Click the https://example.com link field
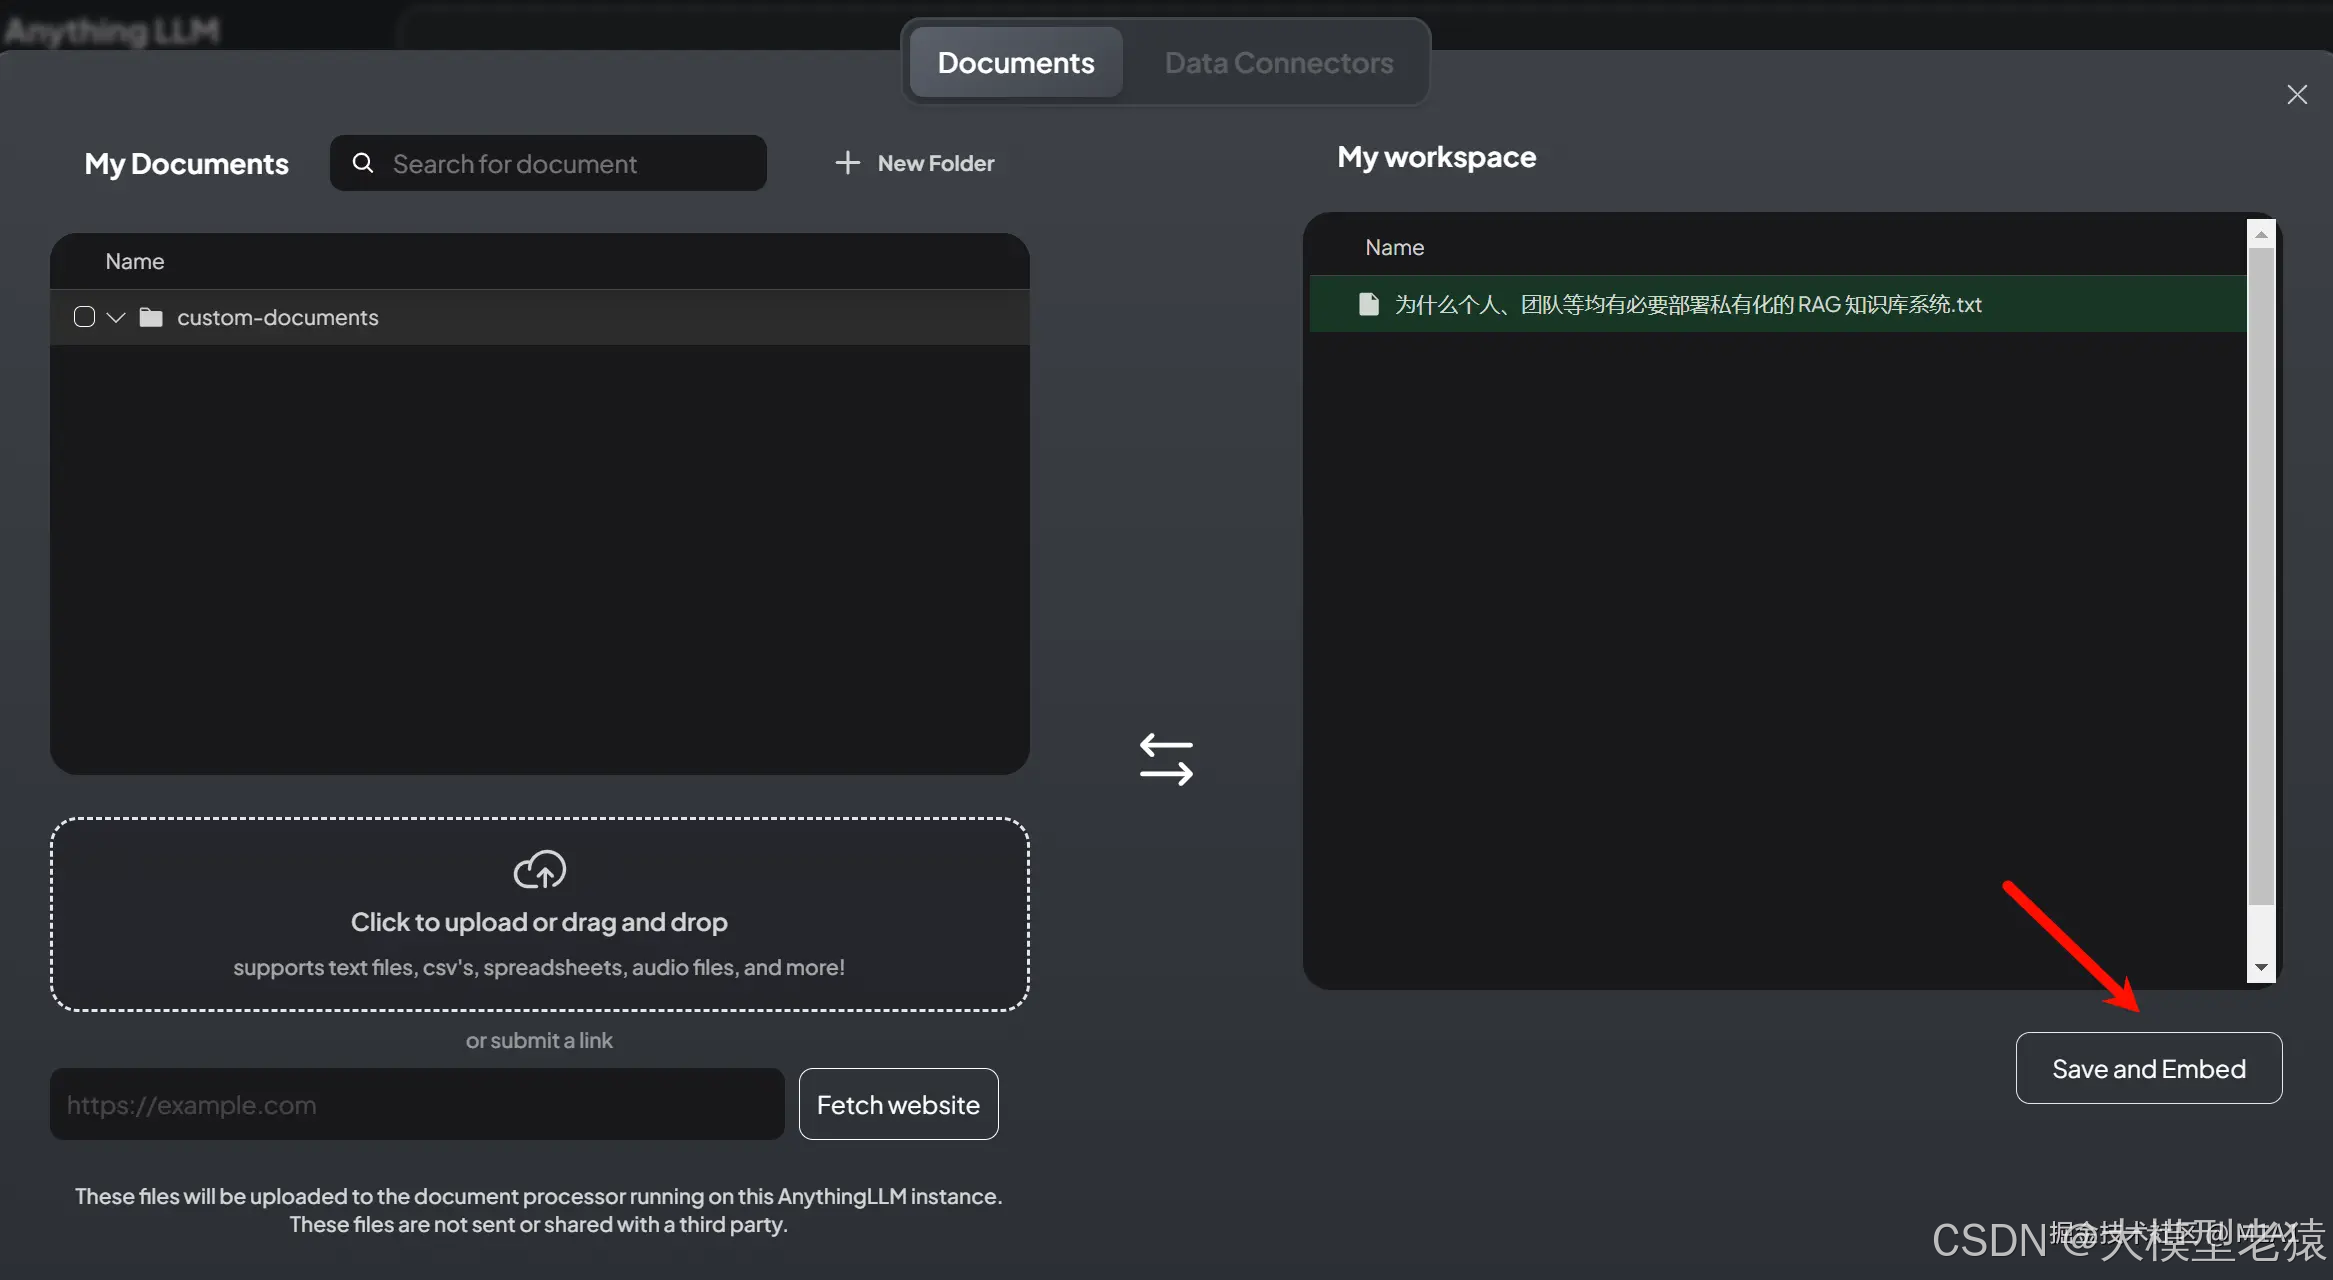Image resolution: width=2333 pixels, height=1280 pixels. pos(417,1104)
